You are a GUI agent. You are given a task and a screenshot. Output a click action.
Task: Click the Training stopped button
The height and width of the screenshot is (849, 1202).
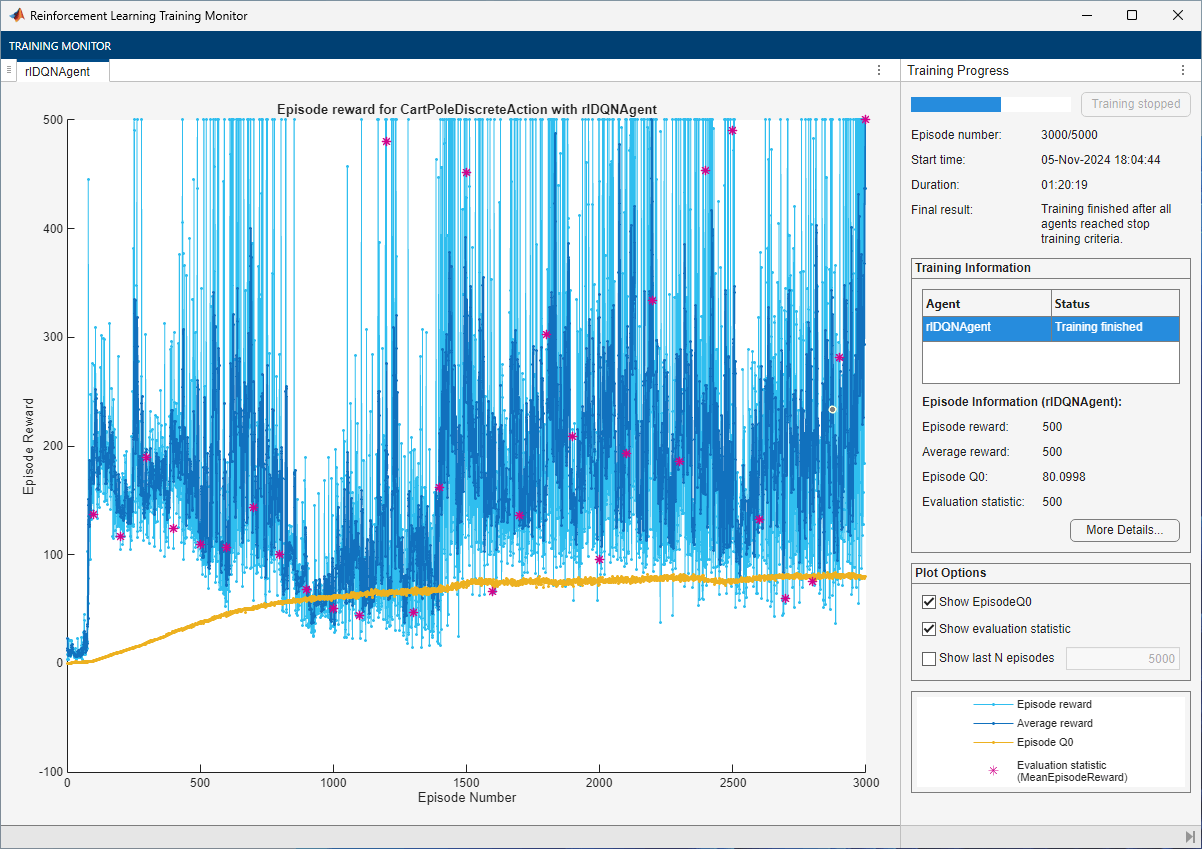tap(1135, 104)
